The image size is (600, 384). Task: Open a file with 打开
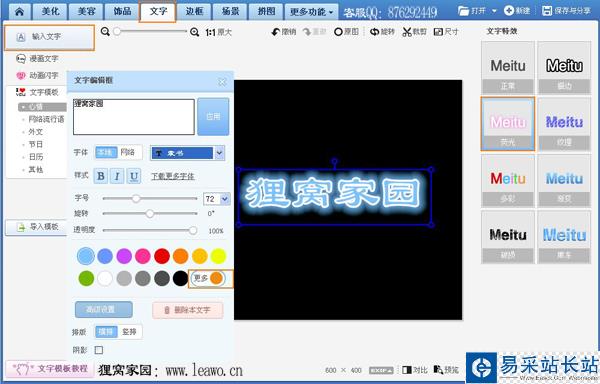click(472, 11)
